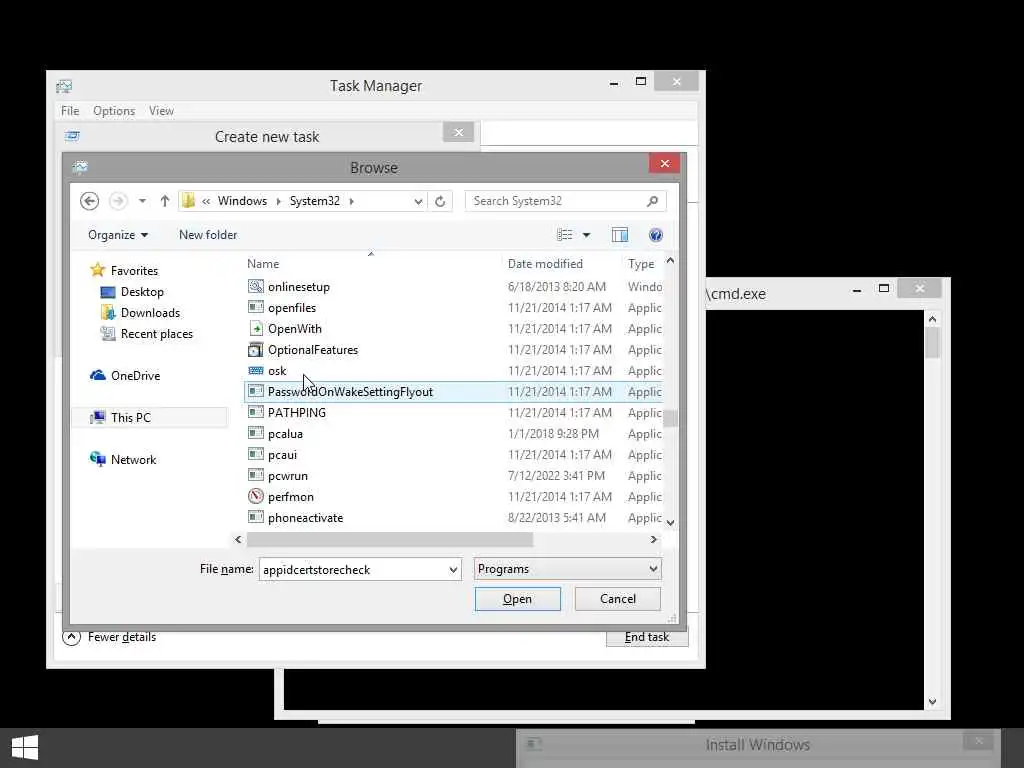Sort by the Name column header
The width and height of the screenshot is (1024, 768).
point(263,264)
